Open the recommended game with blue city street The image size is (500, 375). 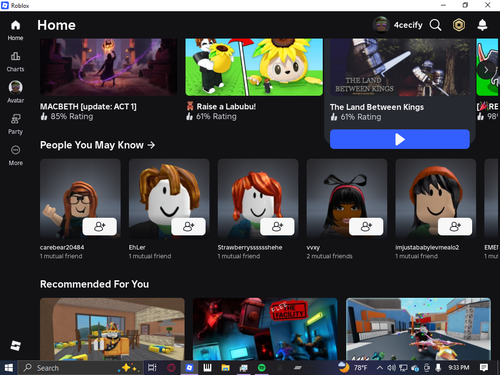point(418,329)
